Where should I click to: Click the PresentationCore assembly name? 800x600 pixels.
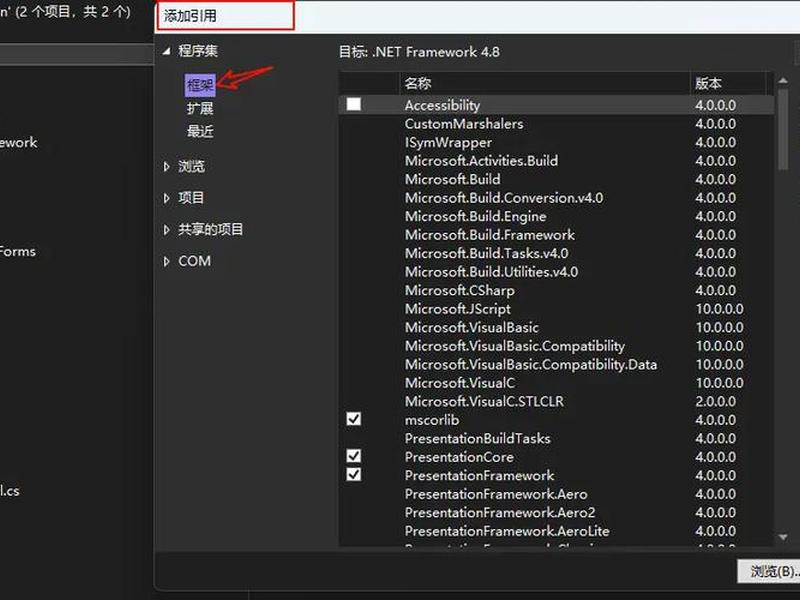459,457
